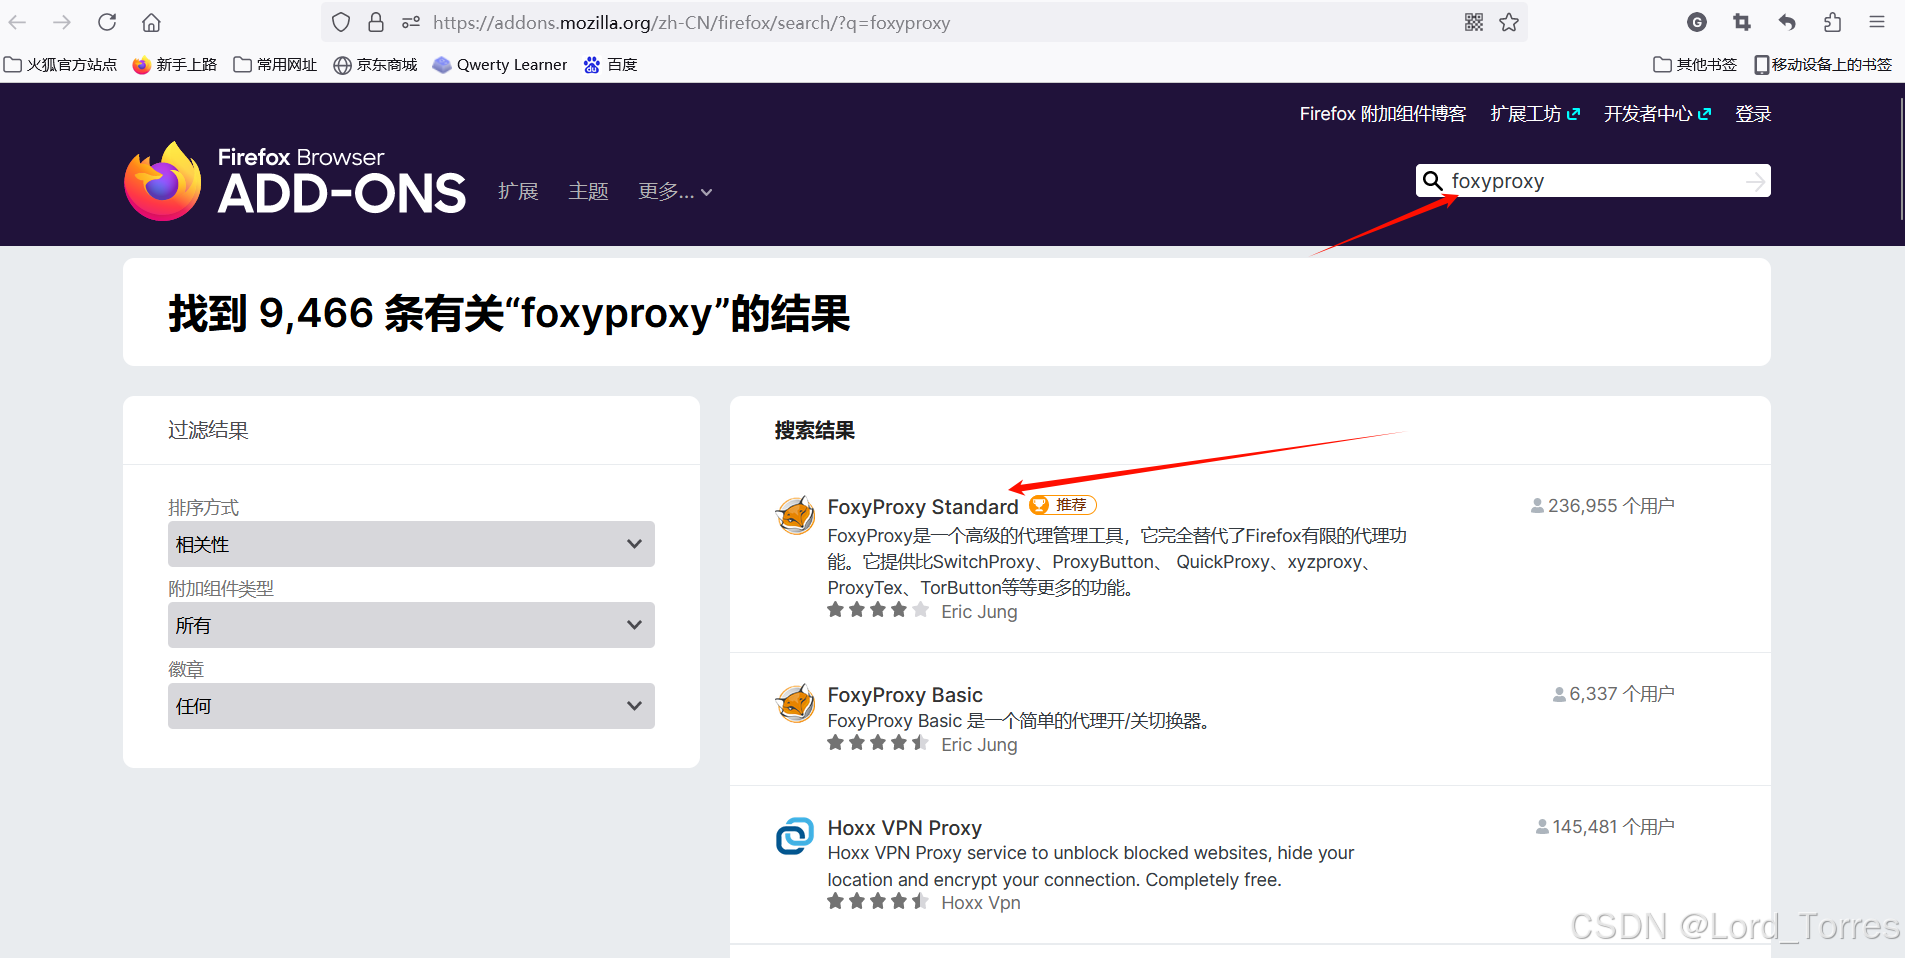Click author Hoxx Vpn text
1905x958 pixels.
coord(981,903)
